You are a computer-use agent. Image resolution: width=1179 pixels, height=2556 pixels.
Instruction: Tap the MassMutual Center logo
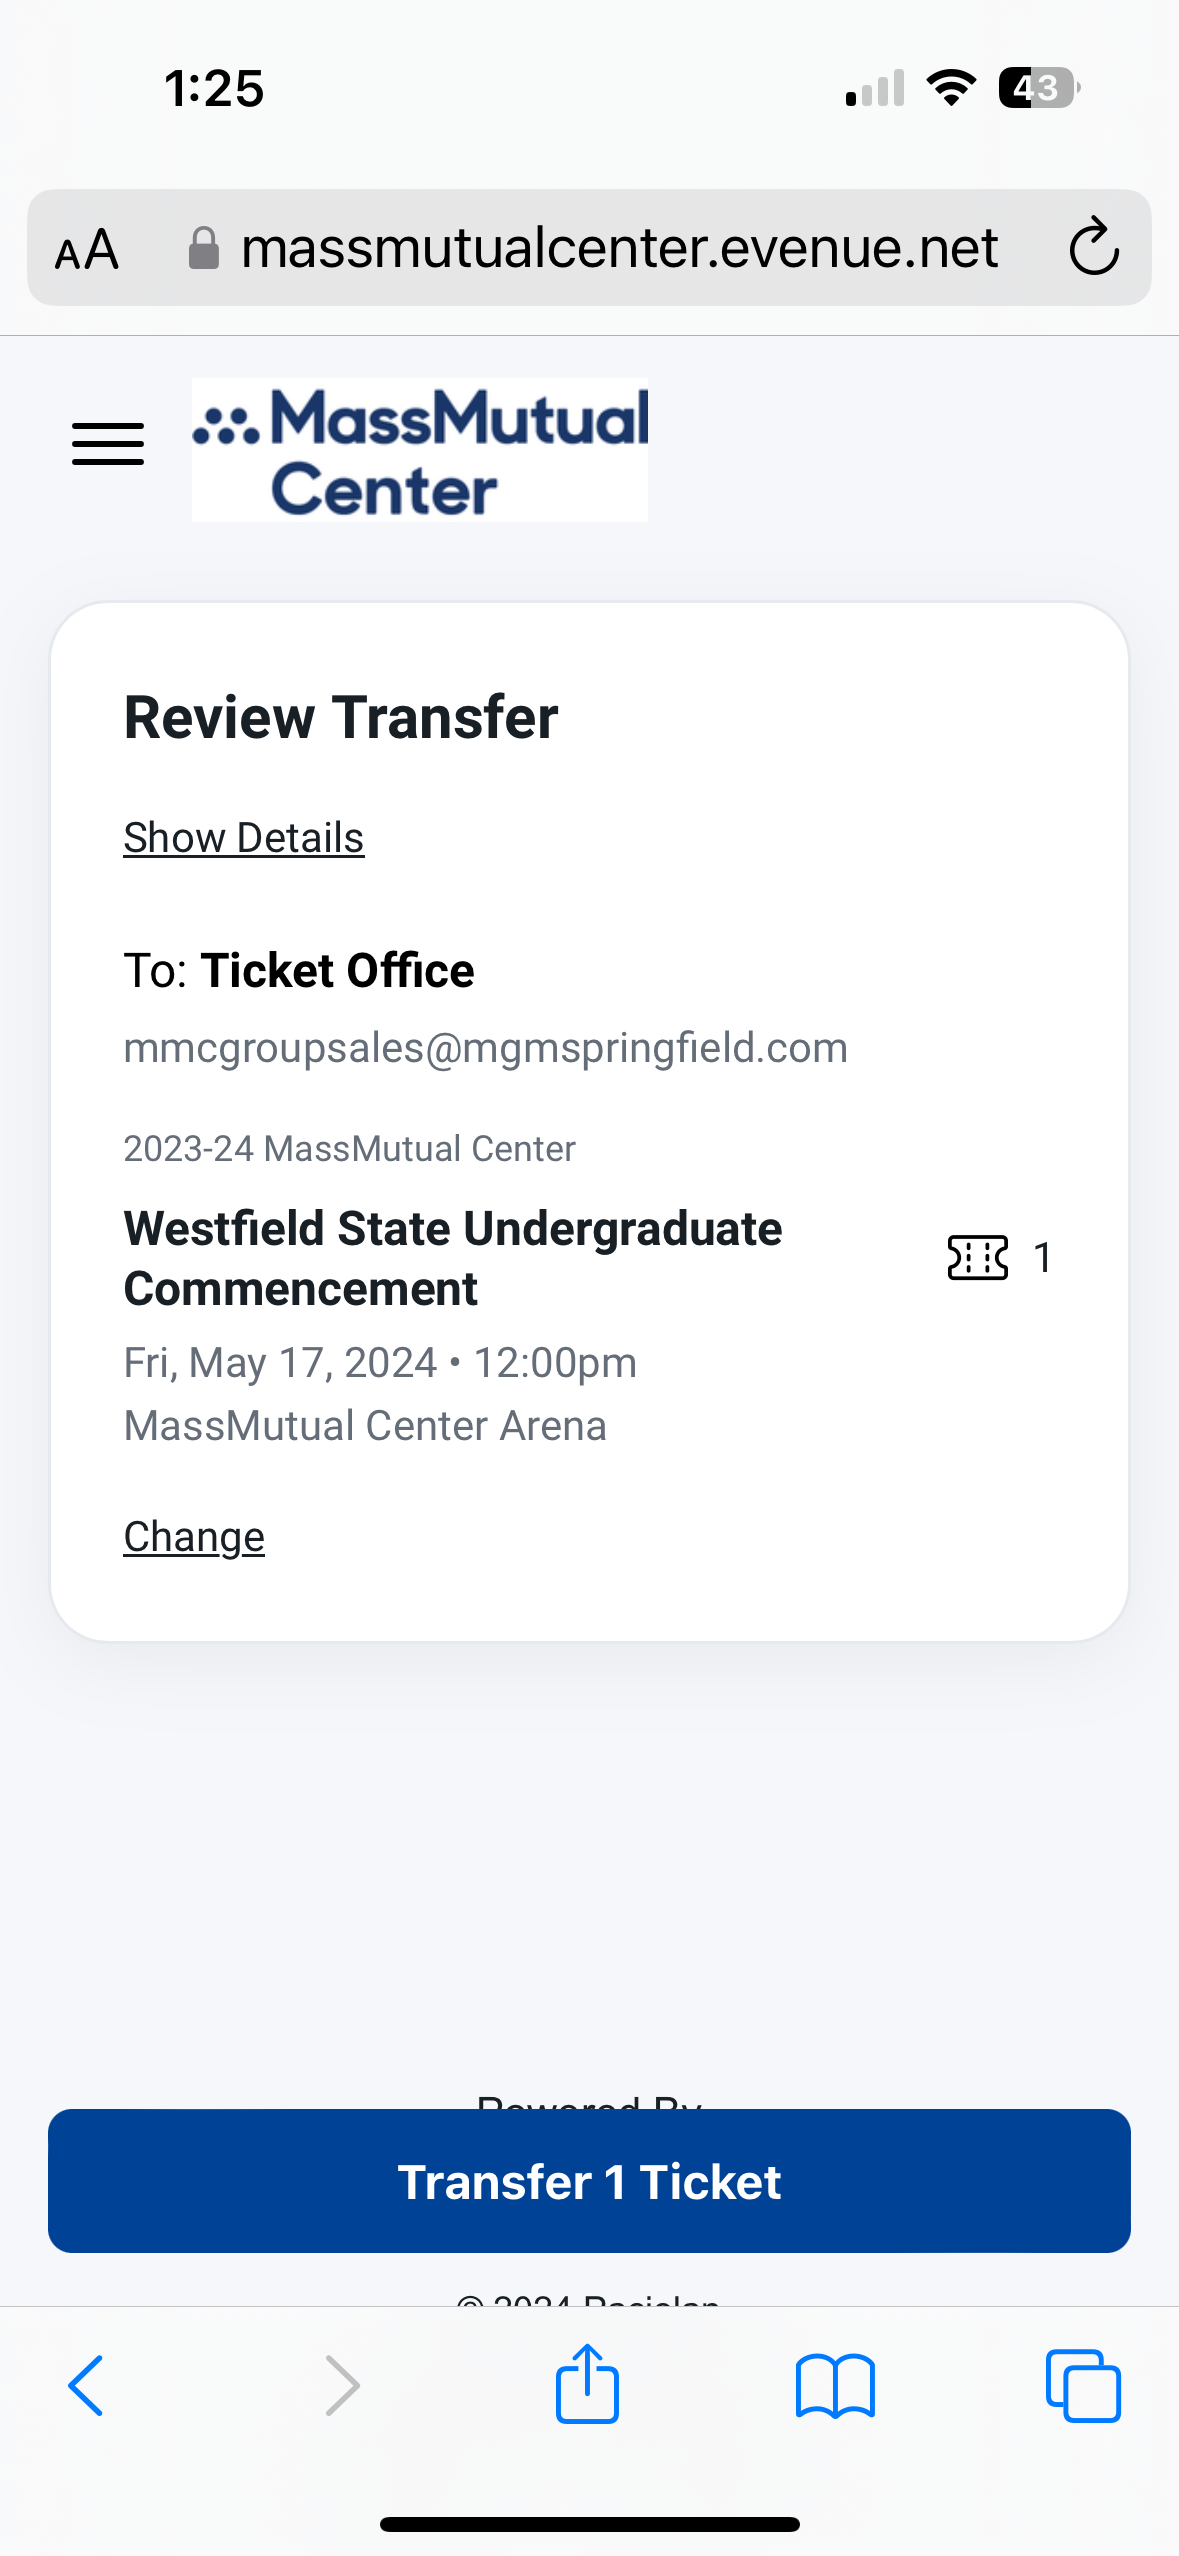pyautogui.click(x=420, y=450)
